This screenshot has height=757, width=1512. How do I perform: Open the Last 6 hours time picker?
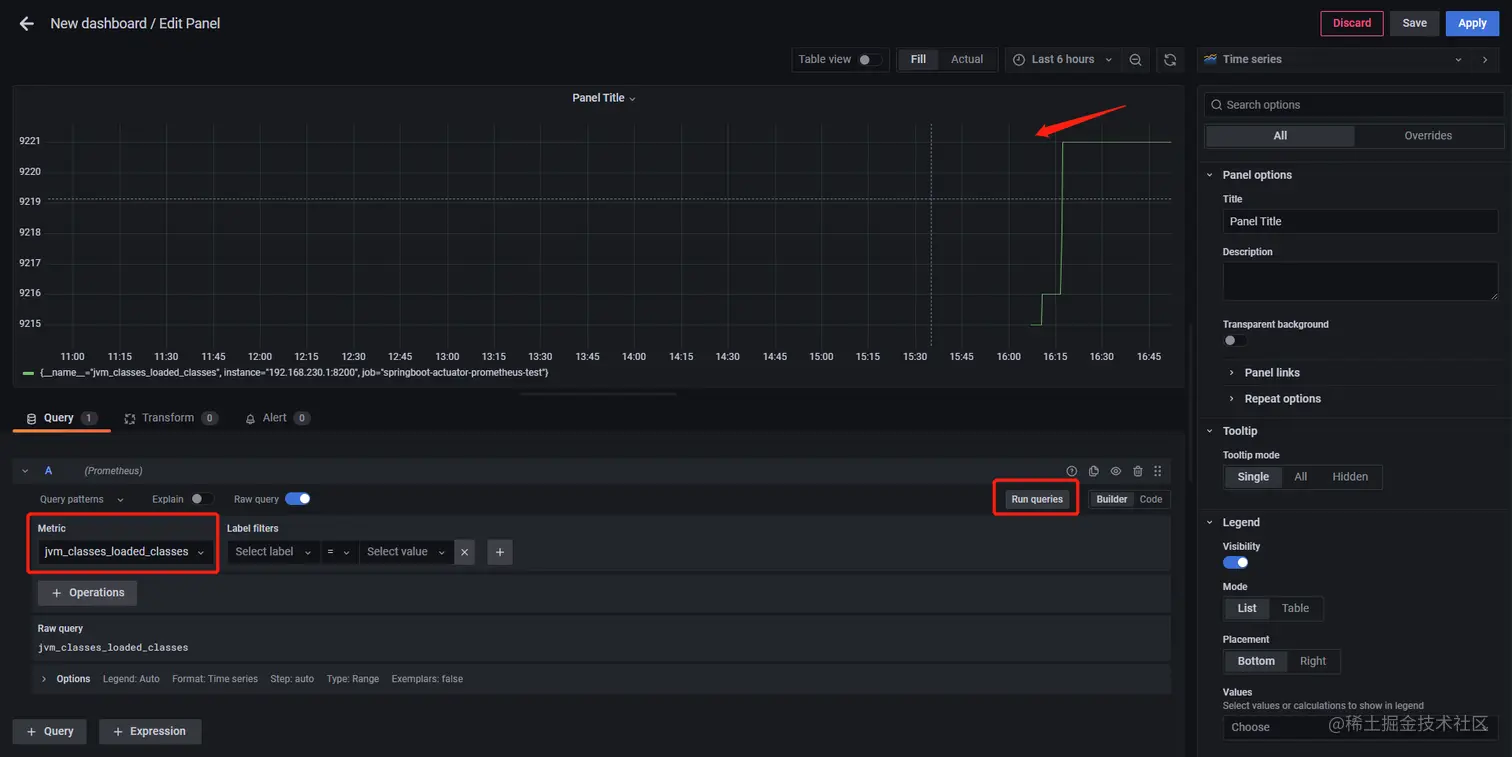(x=1062, y=60)
